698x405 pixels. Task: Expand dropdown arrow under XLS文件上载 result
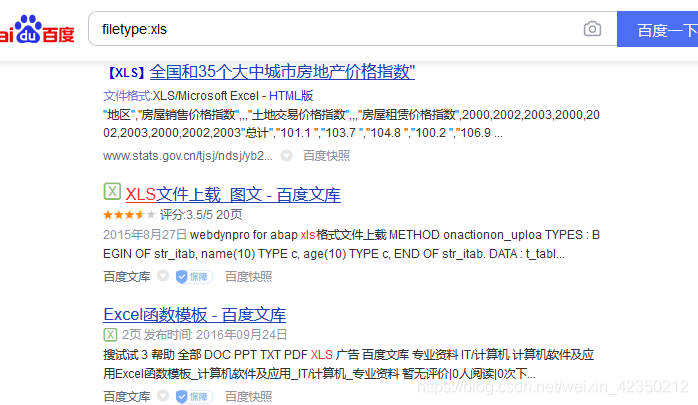point(163,276)
